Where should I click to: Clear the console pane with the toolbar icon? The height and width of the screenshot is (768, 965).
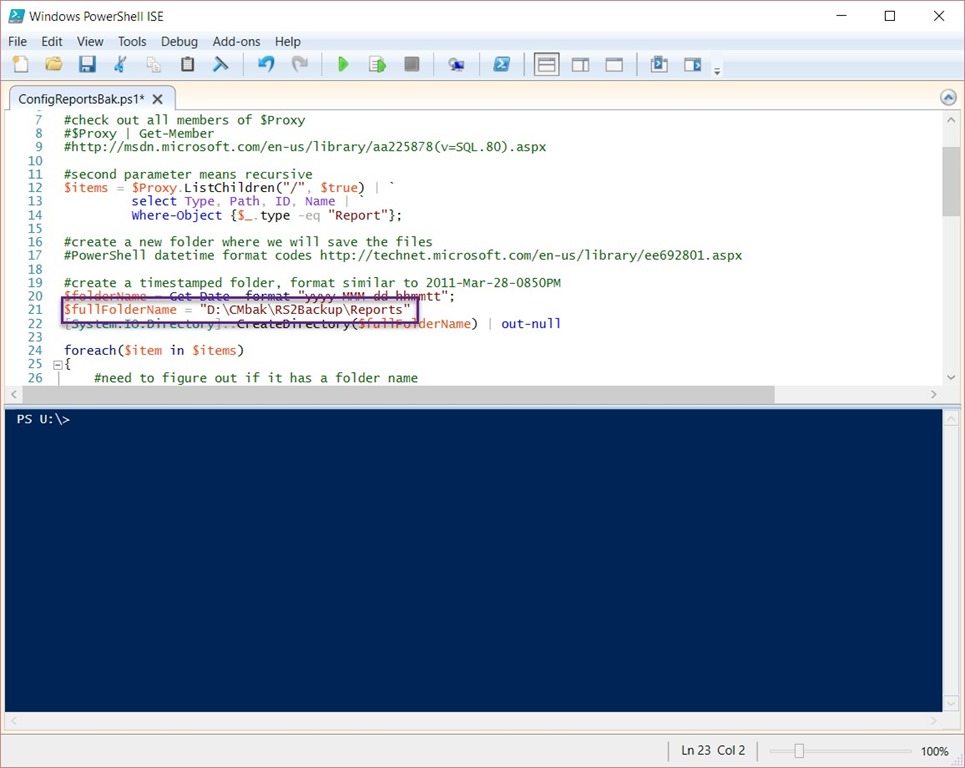click(x=220, y=64)
